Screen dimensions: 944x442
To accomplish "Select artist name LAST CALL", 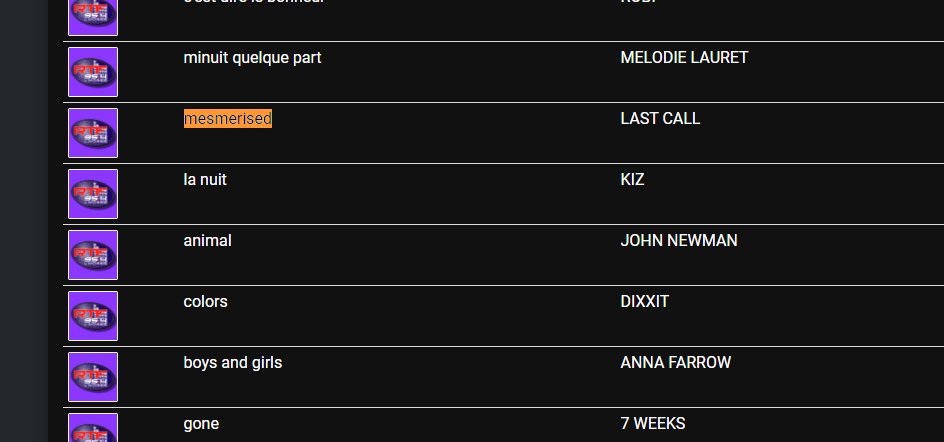I will pyautogui.click(x=660, y=119).
